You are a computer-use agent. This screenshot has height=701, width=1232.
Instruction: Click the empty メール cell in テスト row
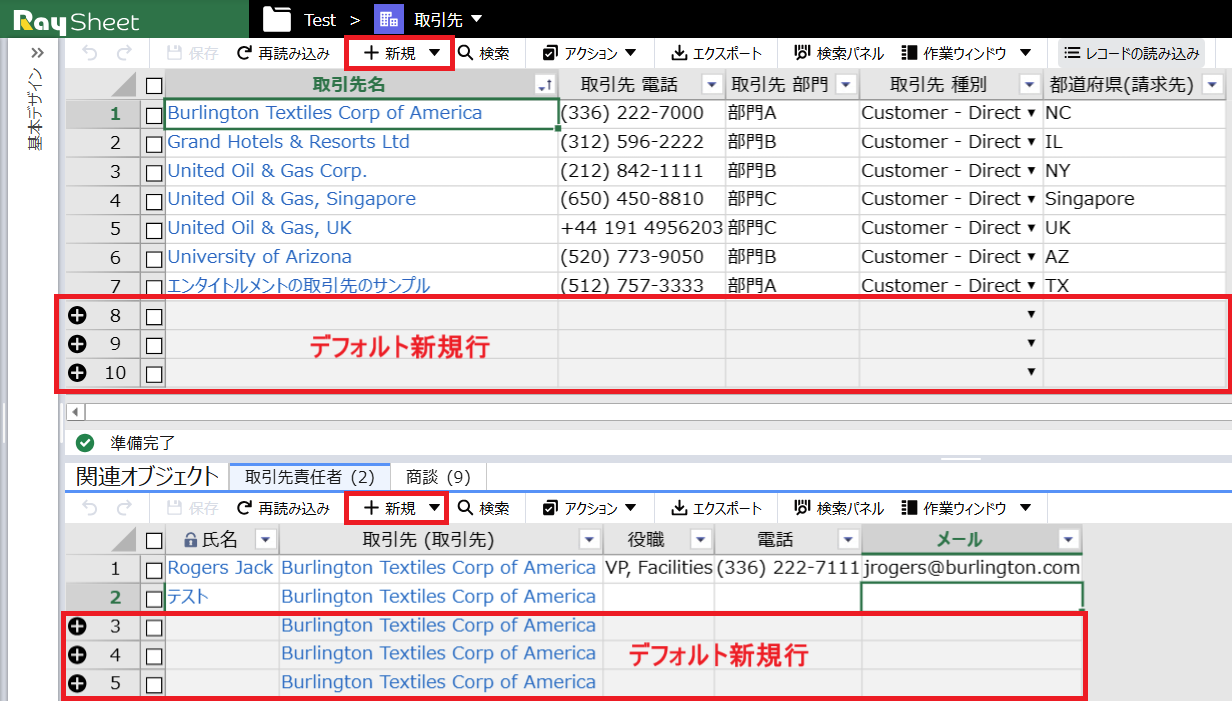point(971,597)
